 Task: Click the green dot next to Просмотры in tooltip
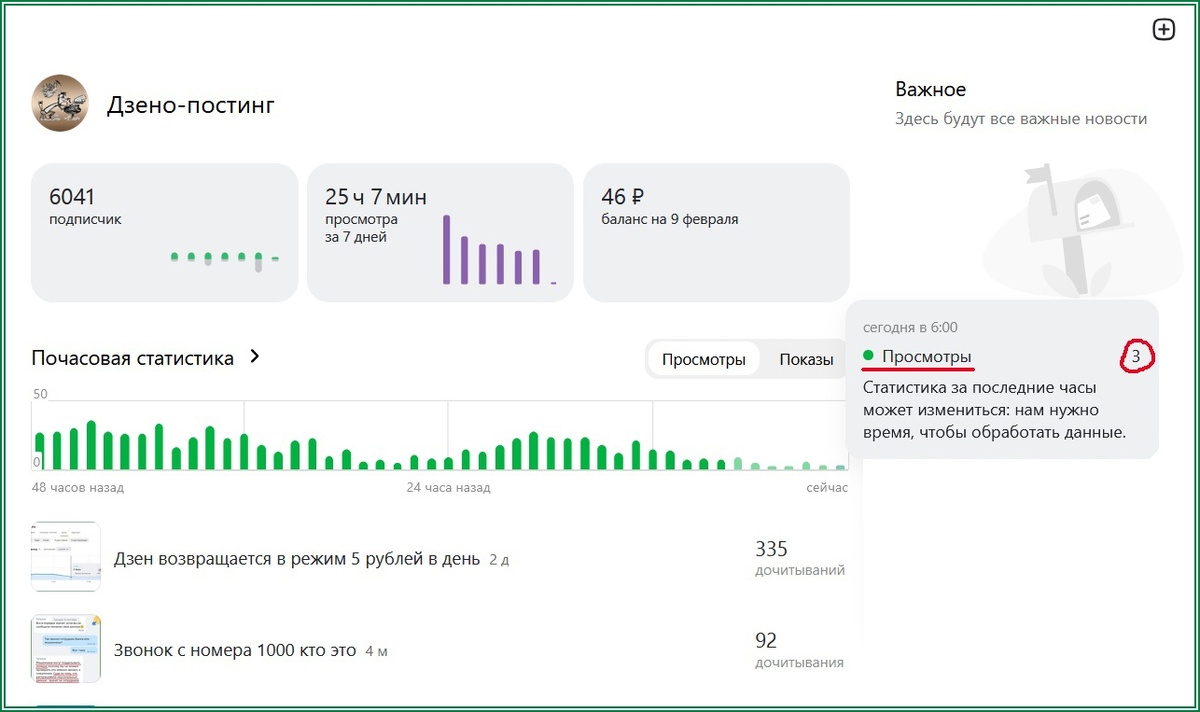tap(868, 356)
